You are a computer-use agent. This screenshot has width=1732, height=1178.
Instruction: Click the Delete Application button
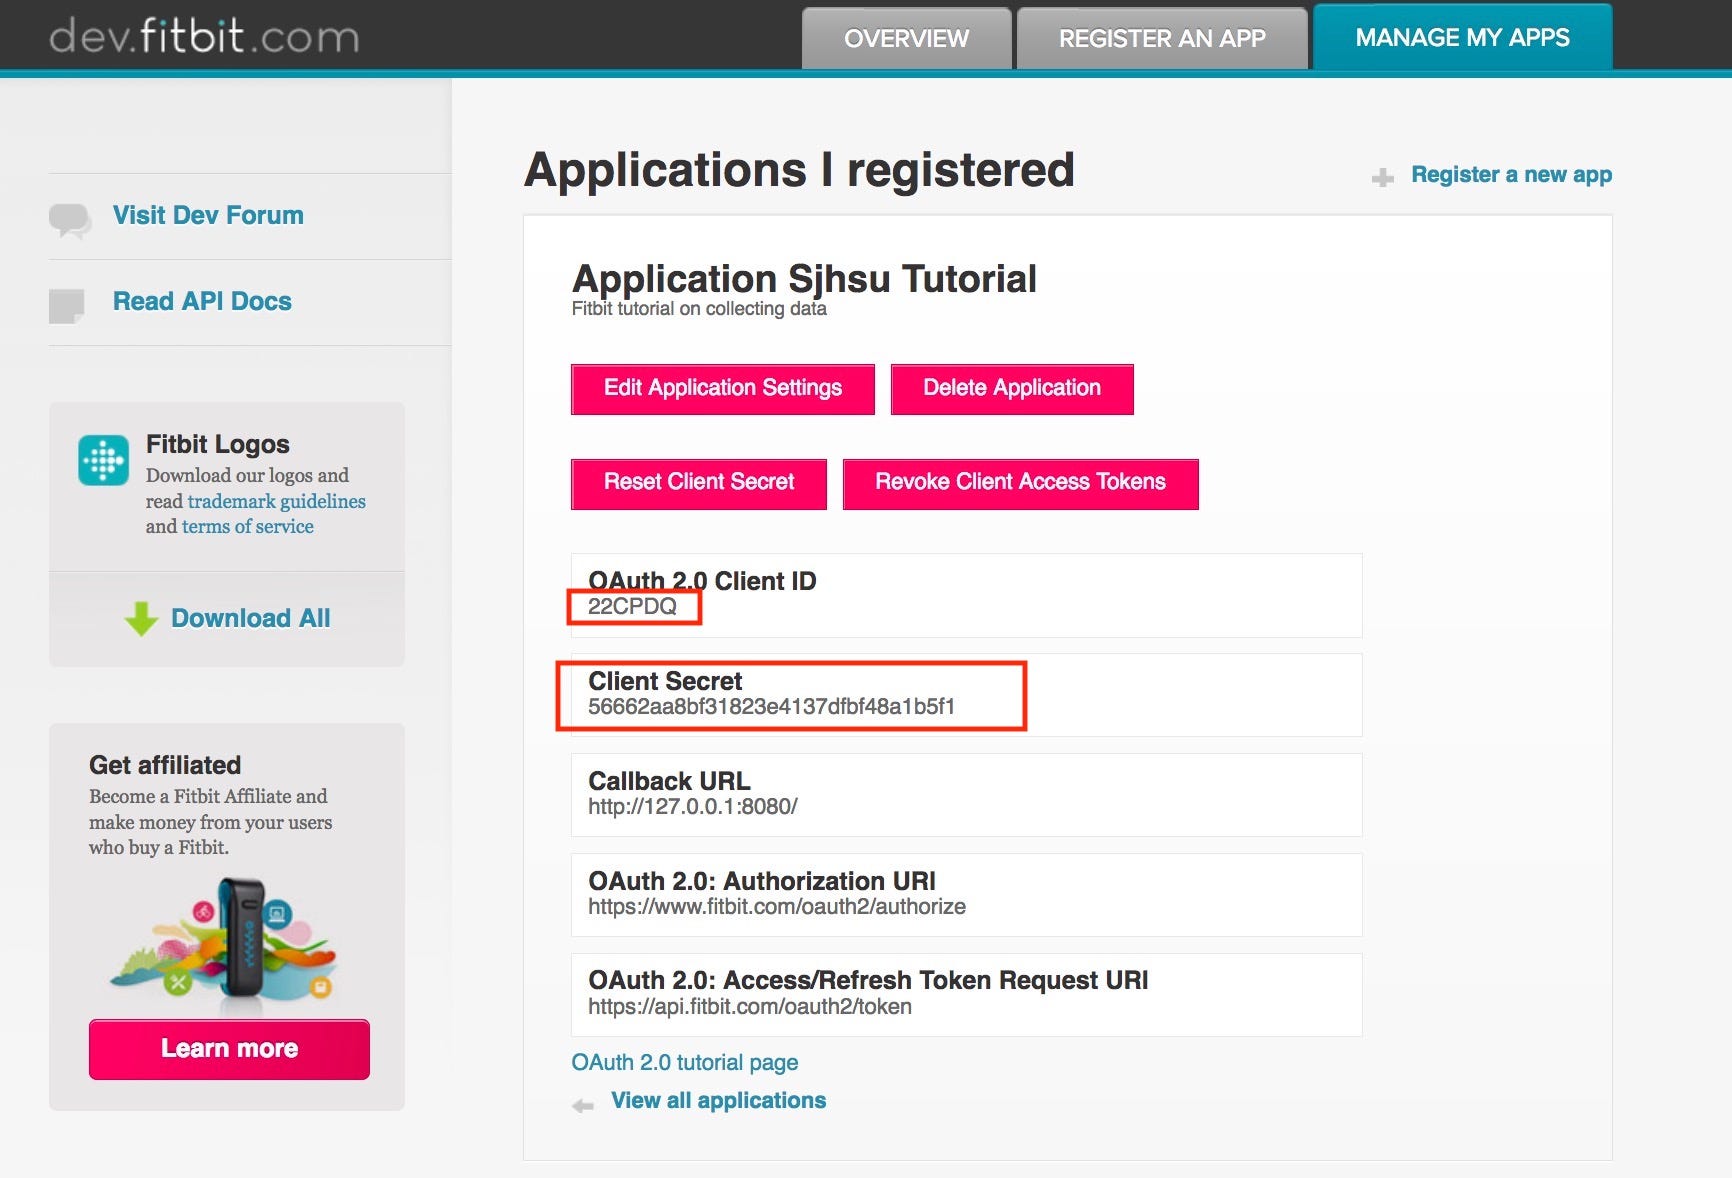(1012, 389)
